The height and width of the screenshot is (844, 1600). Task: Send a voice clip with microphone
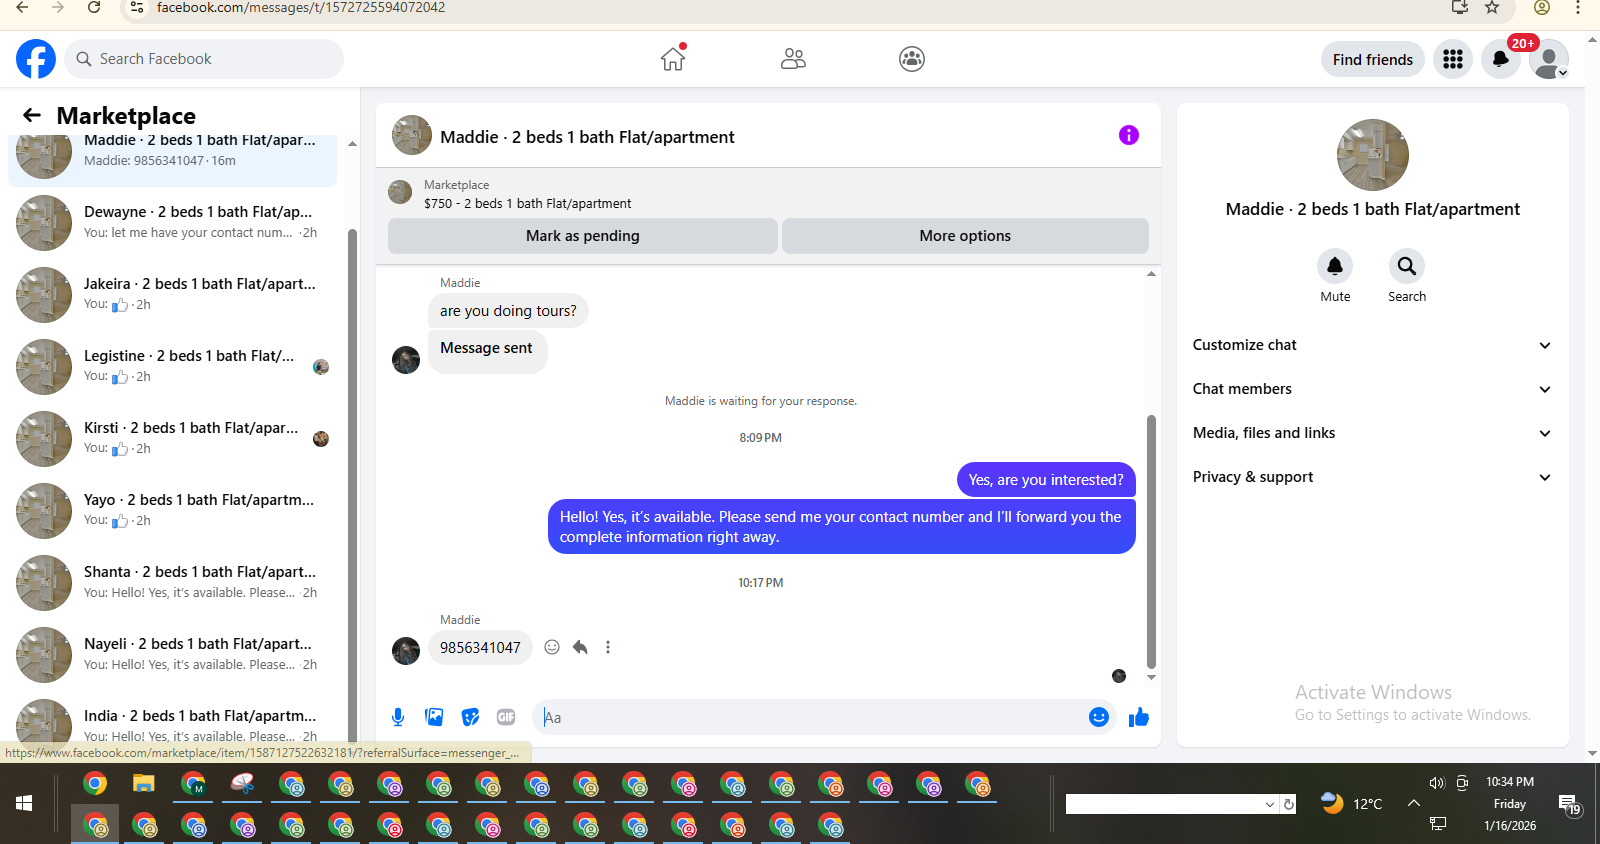(398, 717)
